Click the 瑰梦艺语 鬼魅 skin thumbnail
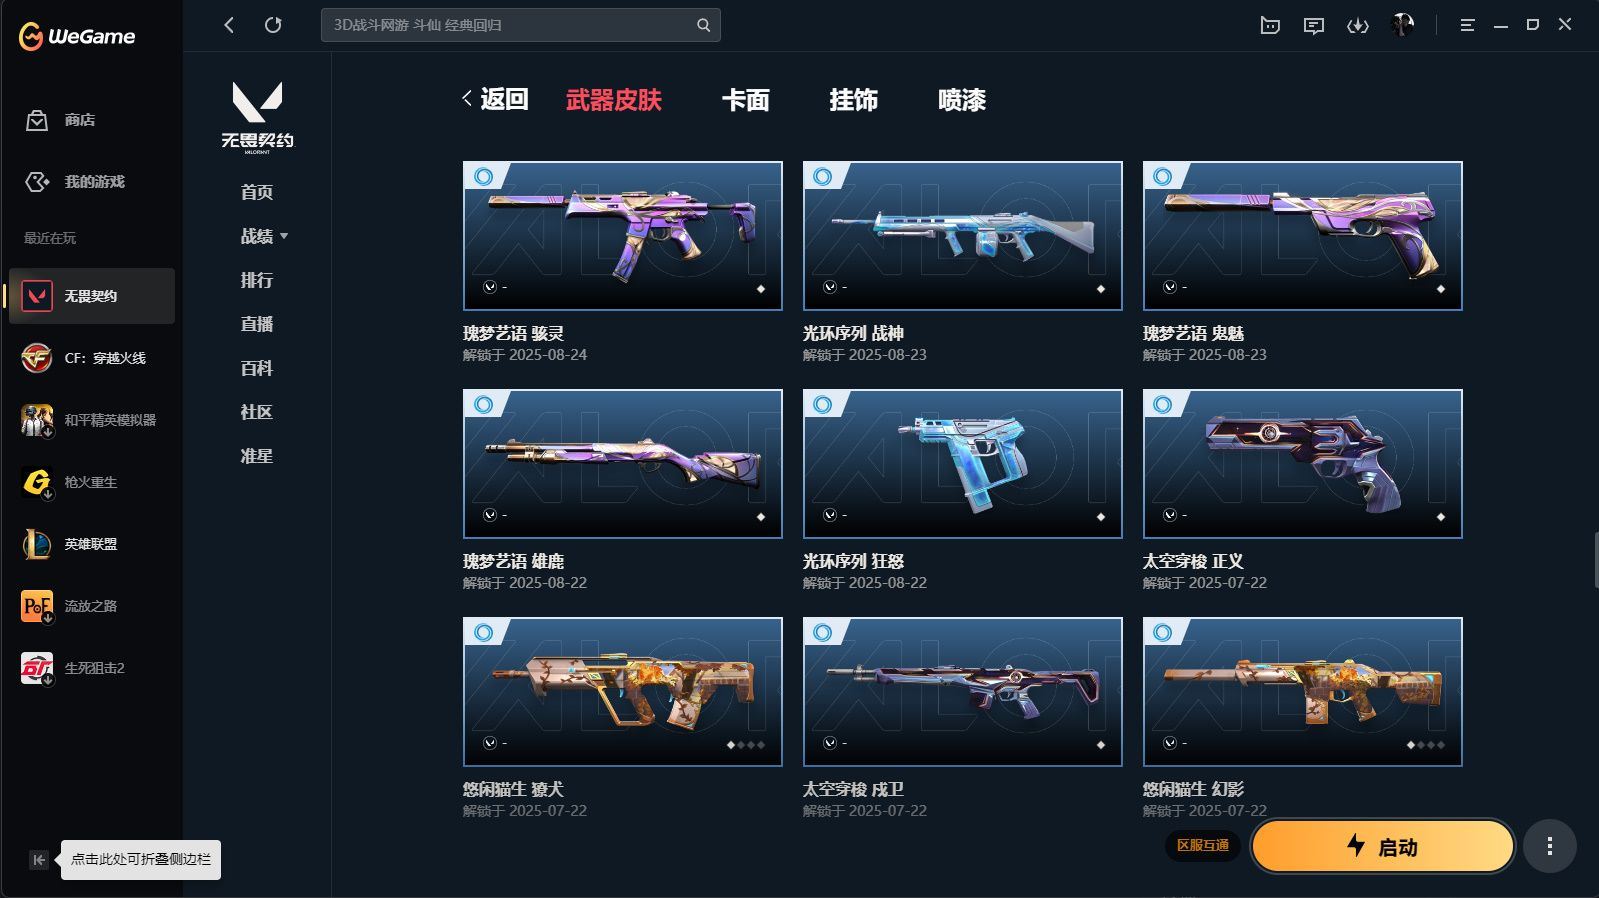Viewport: 1599px width, 898px height. 1302,236
